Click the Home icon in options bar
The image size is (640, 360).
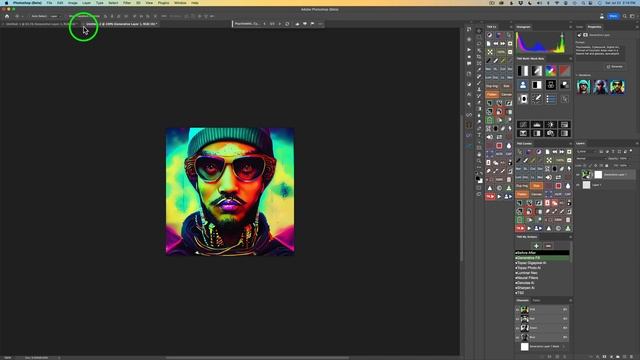(7, 16)
